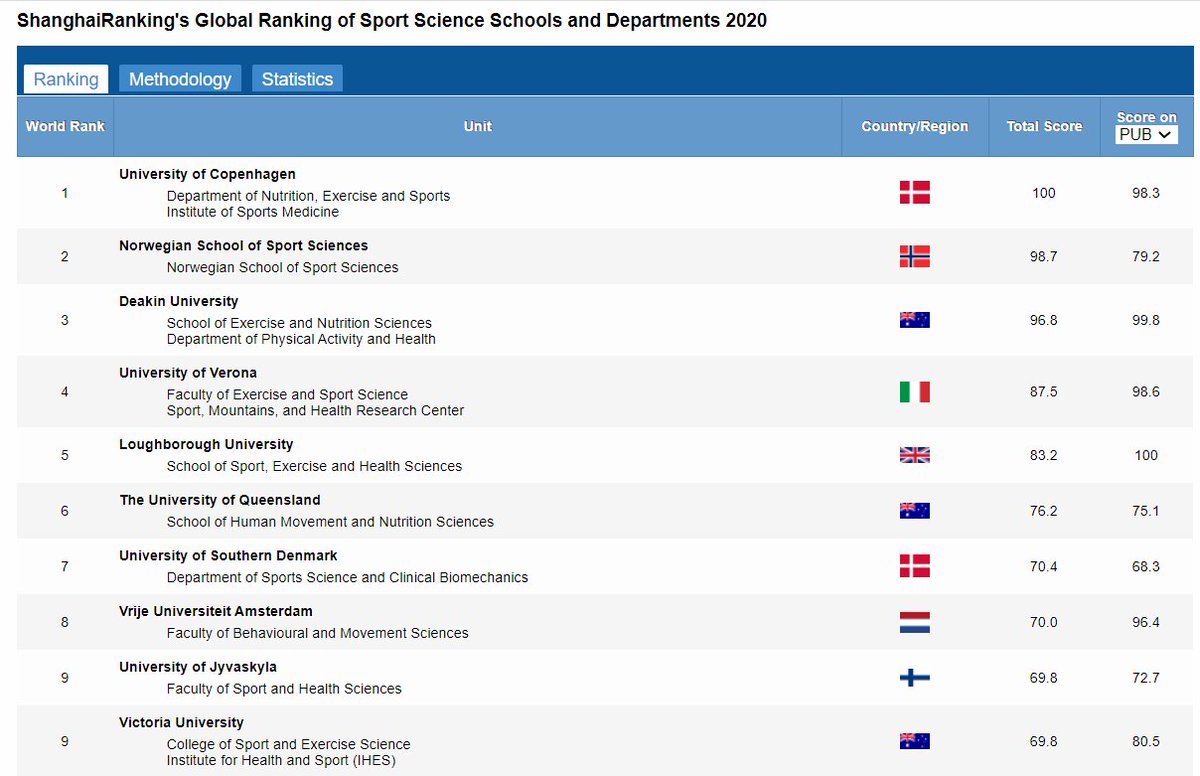The height and width of the screenshot is (776, 1200).
Task: Select 'Institute of Sports Medicine' text
Action: click(253, 212)
